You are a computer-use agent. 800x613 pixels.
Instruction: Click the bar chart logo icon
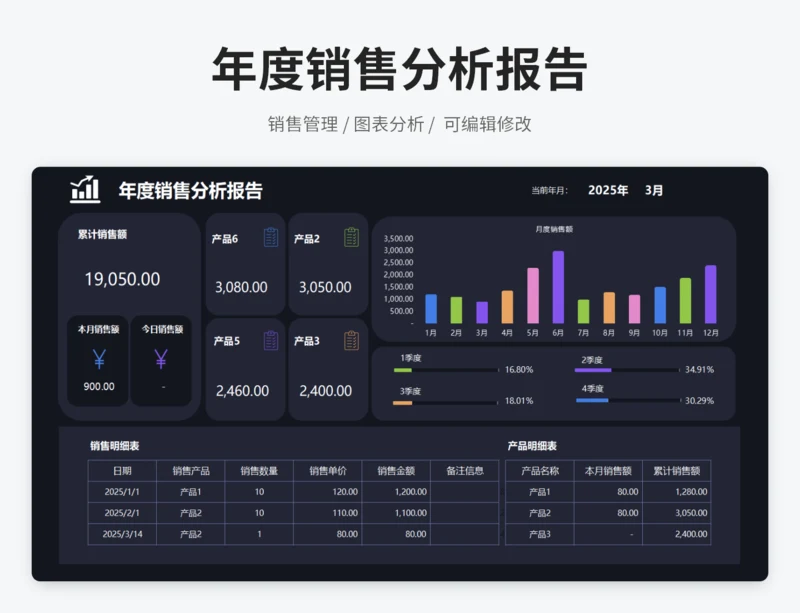pyautogui.click(x=85, y=189)
